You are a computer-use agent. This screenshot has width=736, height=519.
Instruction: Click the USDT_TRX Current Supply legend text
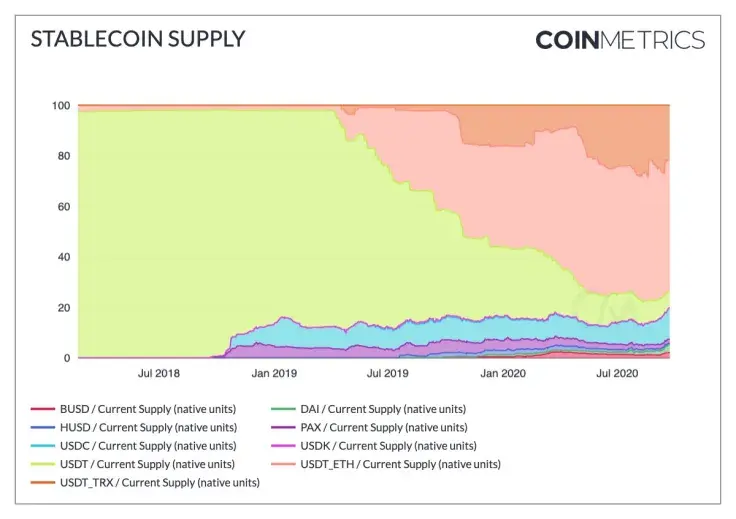(x=160, y=482)
